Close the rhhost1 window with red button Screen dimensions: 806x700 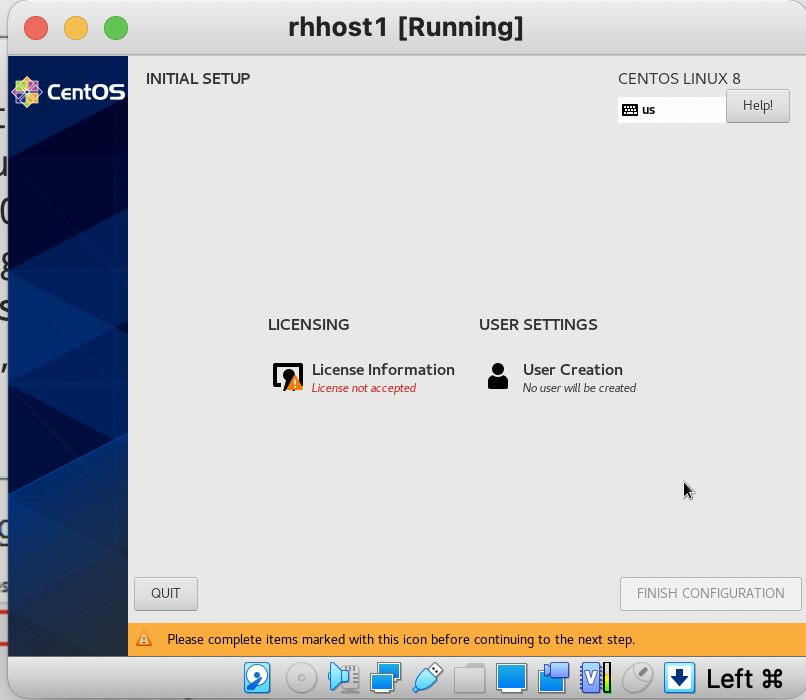(36, 28)
